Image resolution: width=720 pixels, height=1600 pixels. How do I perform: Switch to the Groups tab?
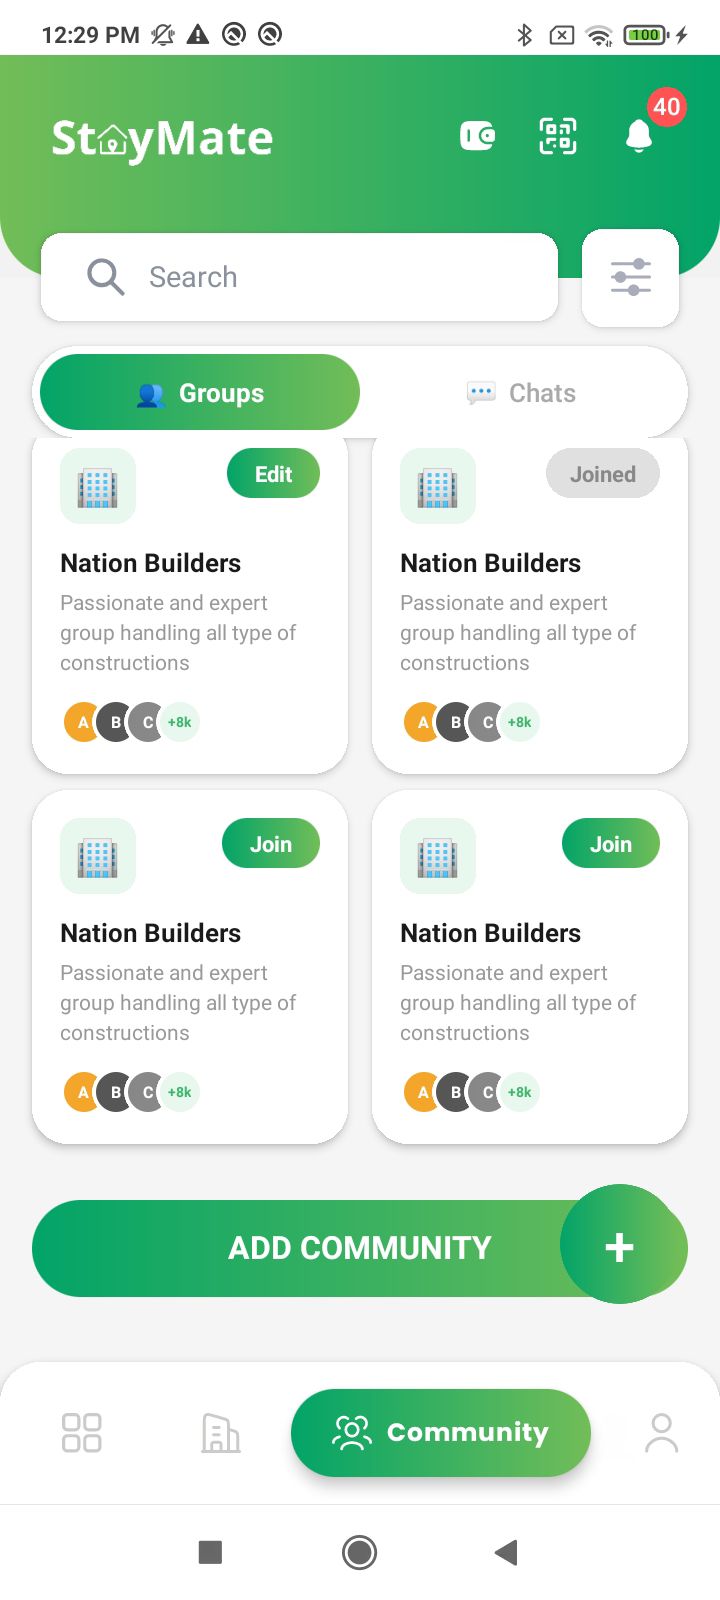pos(200,393)
